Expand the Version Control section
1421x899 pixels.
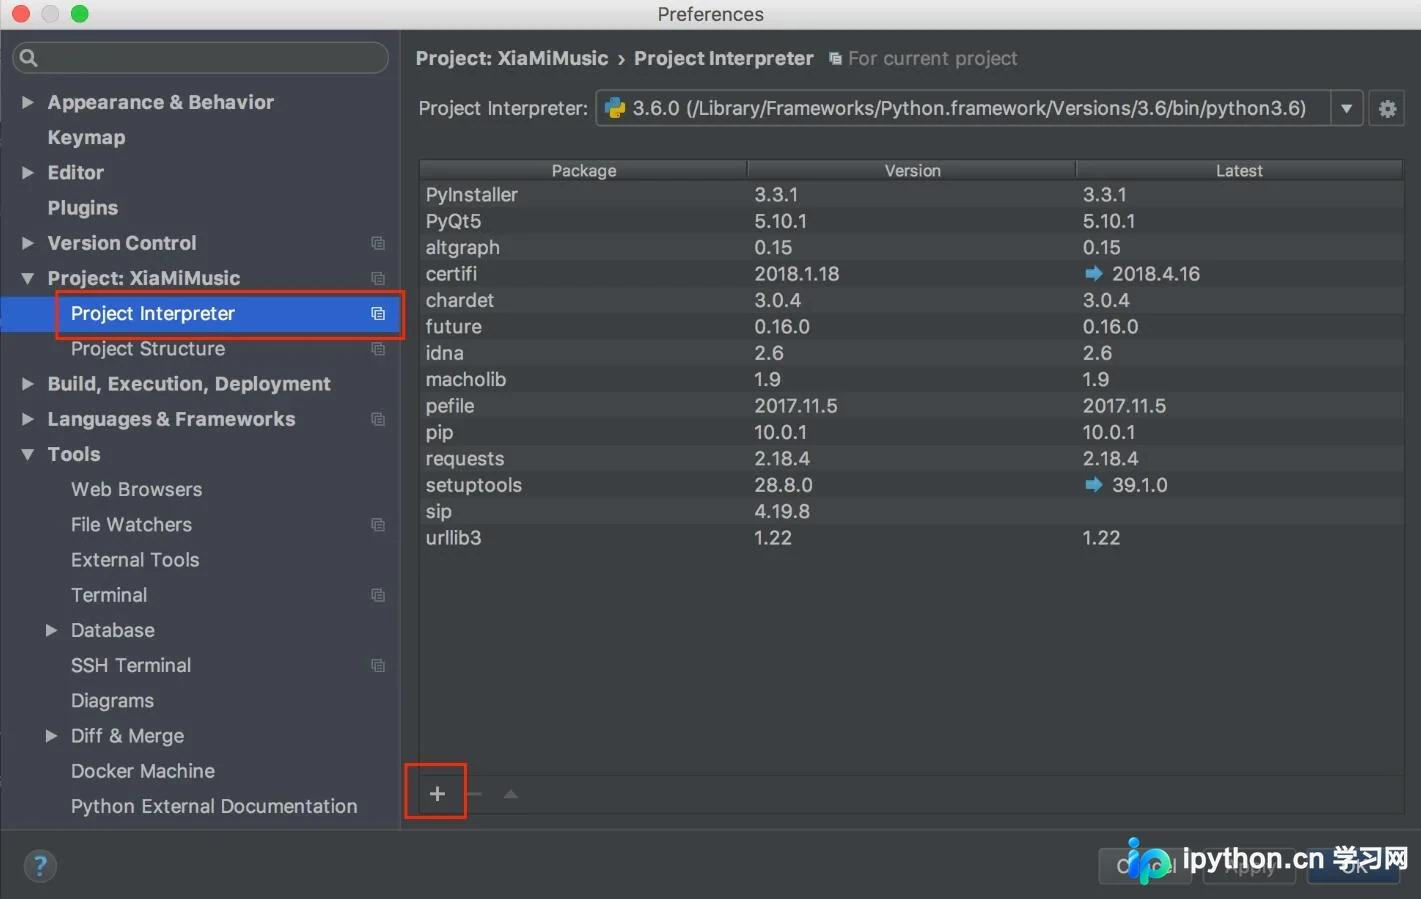tap(28, 243)
